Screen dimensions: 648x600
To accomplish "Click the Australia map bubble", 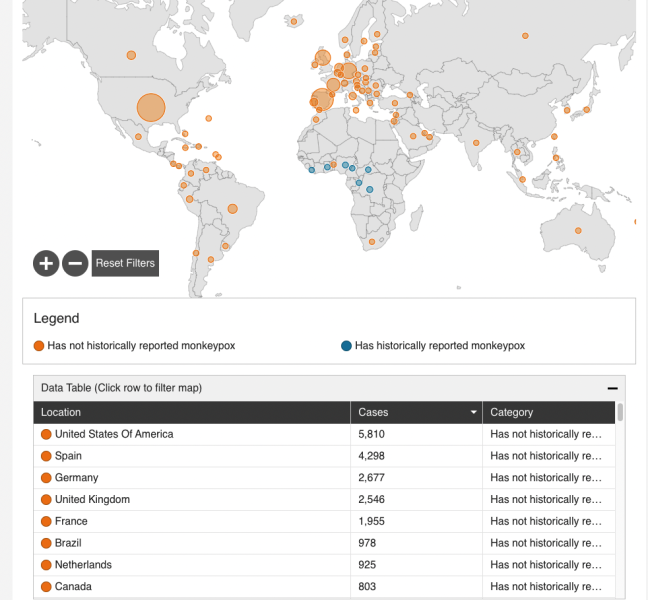I will click(578, 231).
